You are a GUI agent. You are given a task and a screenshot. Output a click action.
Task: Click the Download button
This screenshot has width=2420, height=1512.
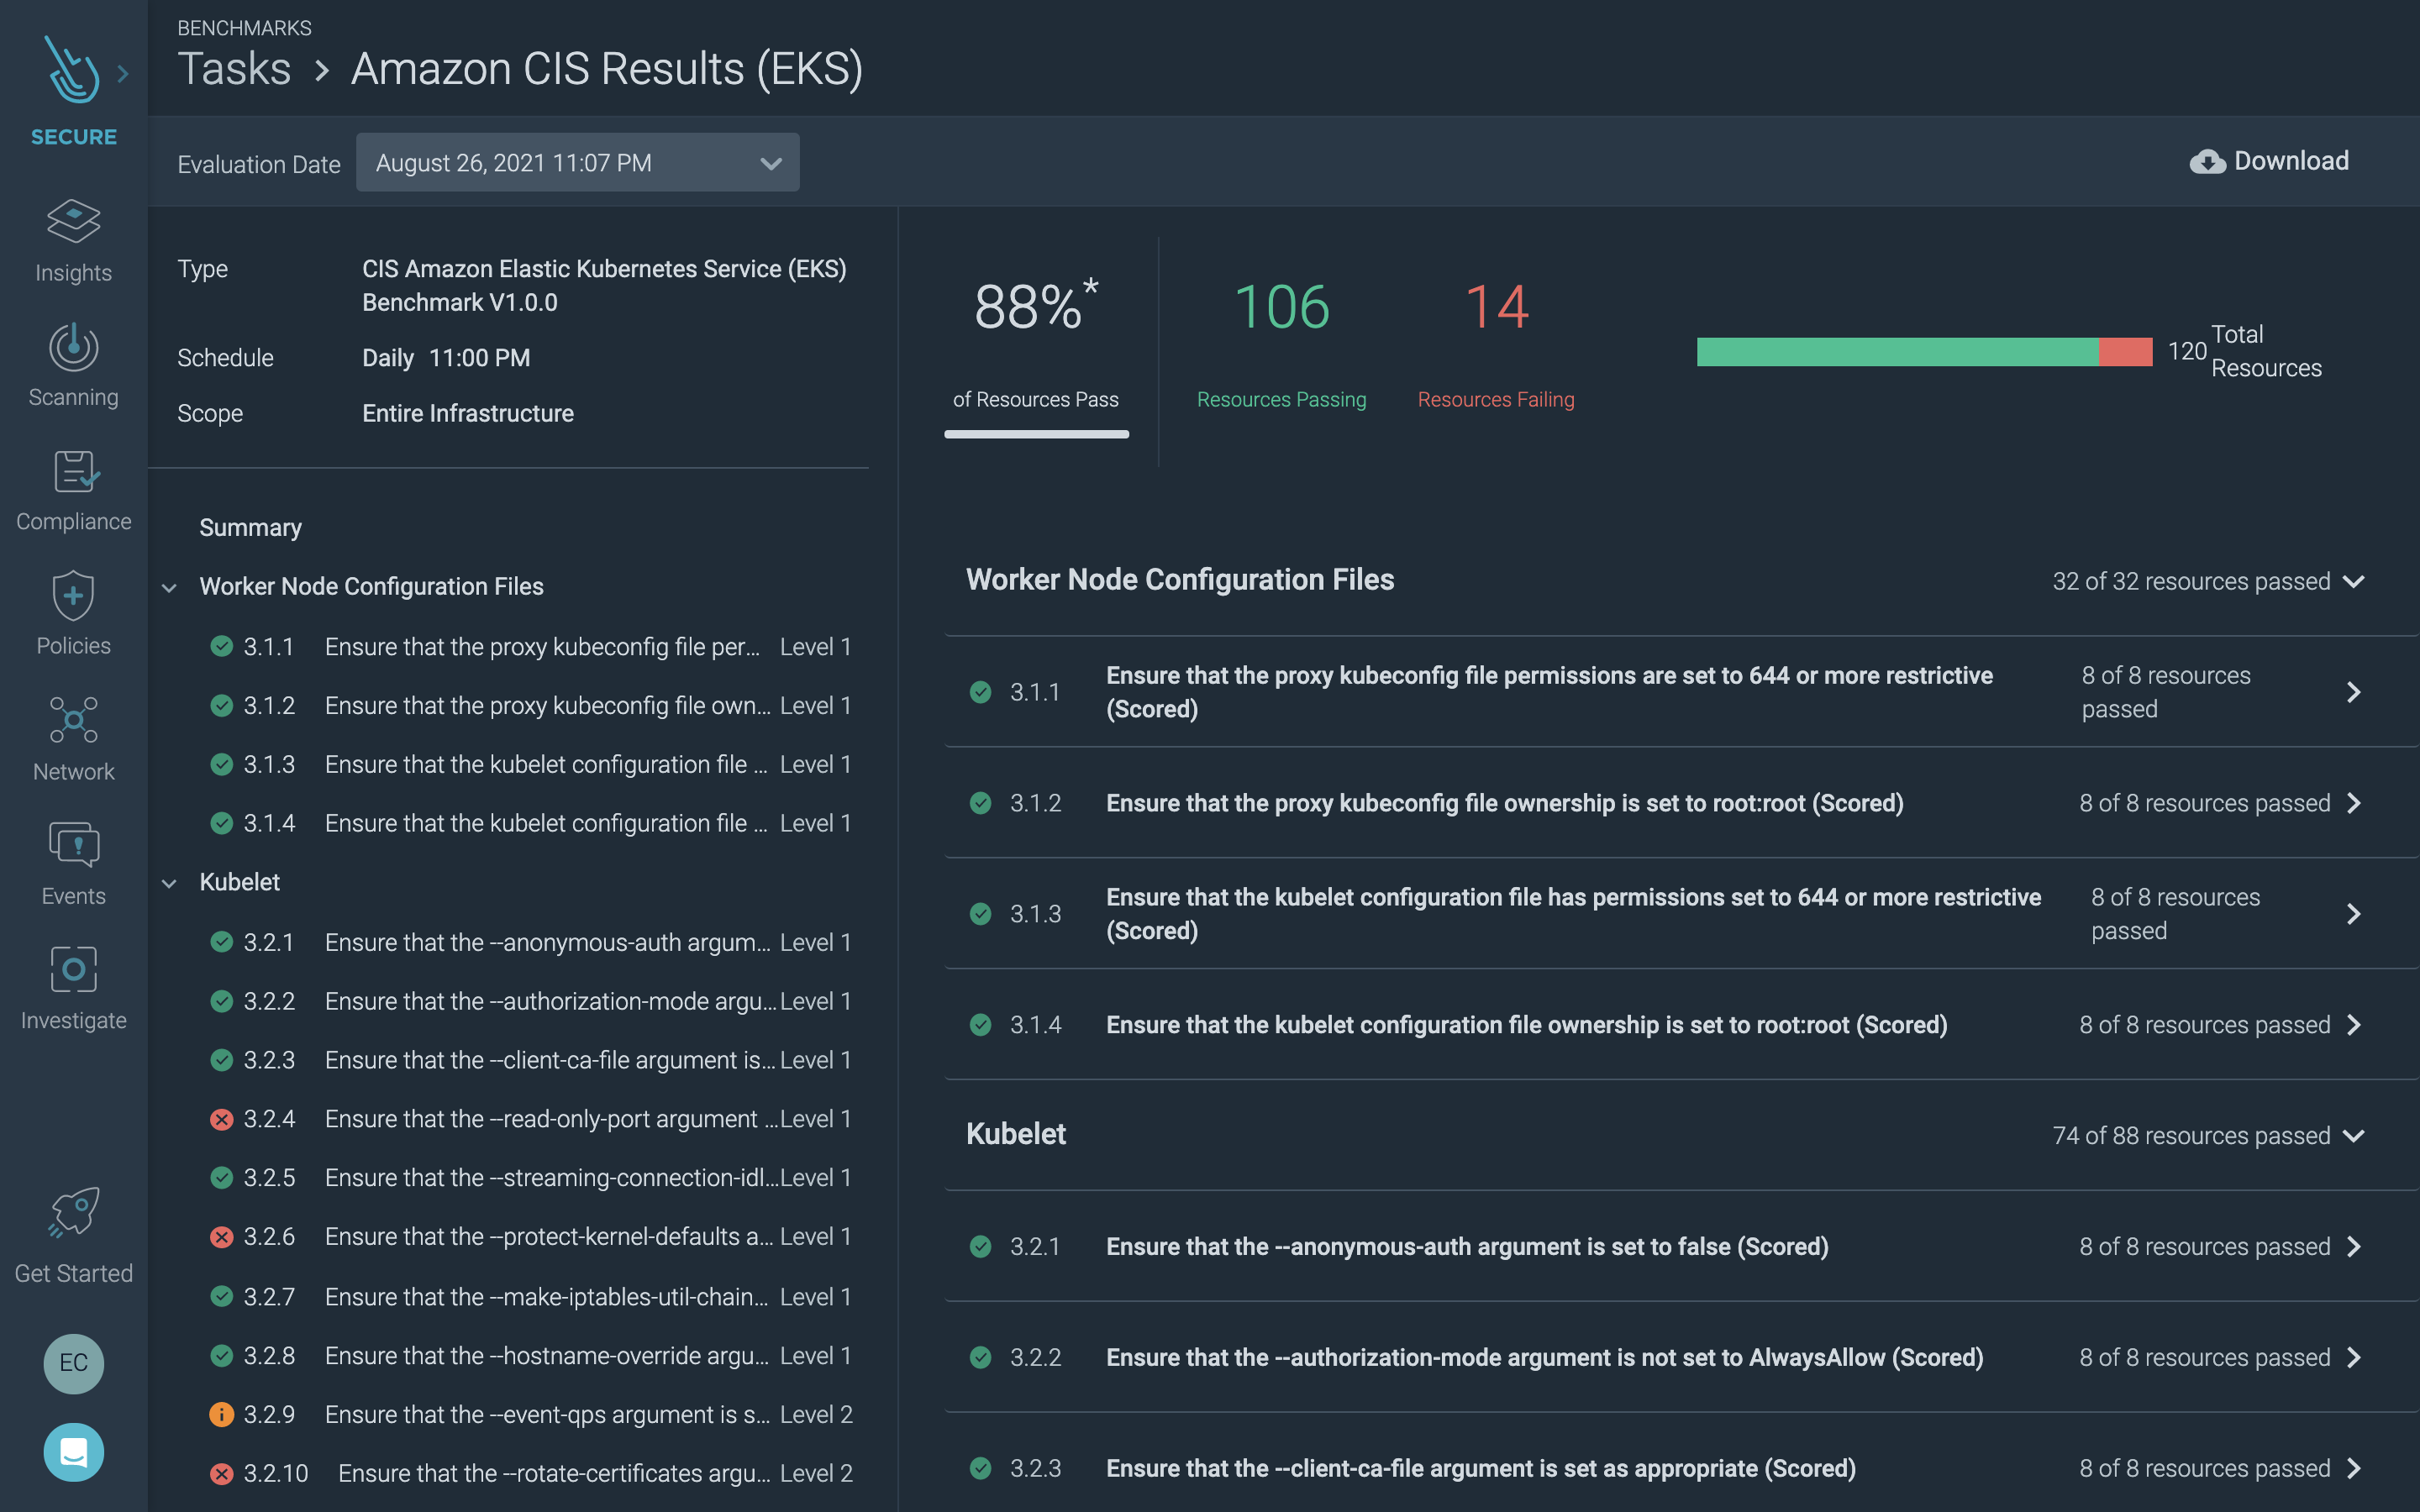(x=2270, y=160)
